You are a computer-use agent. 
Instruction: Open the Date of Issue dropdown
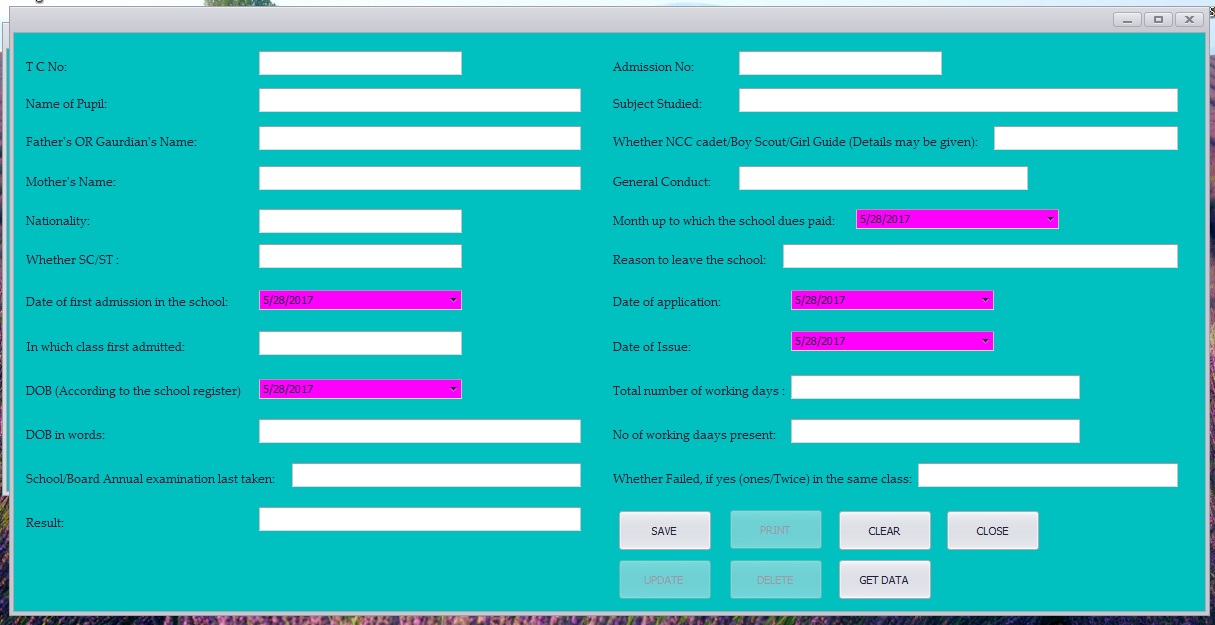985,341
